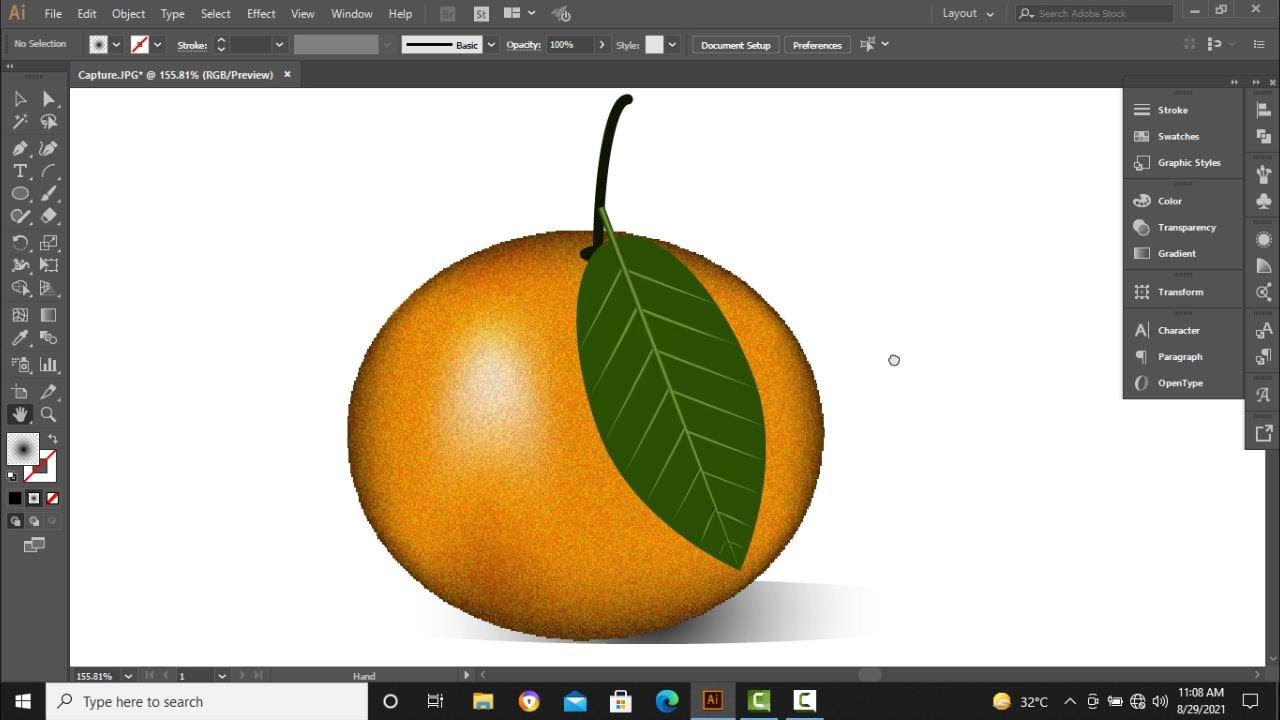1280x720 pixels.
Task: Select the Curvature tool
Action: tap(49, 148)
